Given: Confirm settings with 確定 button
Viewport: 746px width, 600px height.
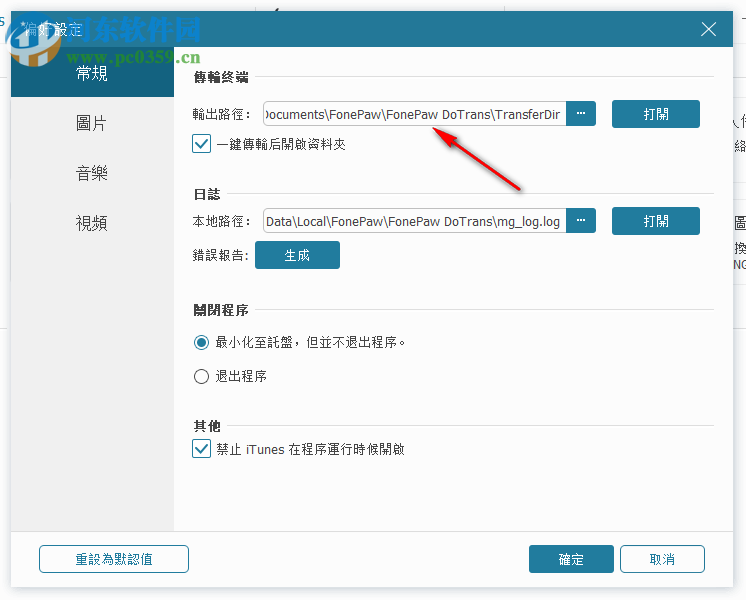Looking at the screenshot, I should click(571, 559).
